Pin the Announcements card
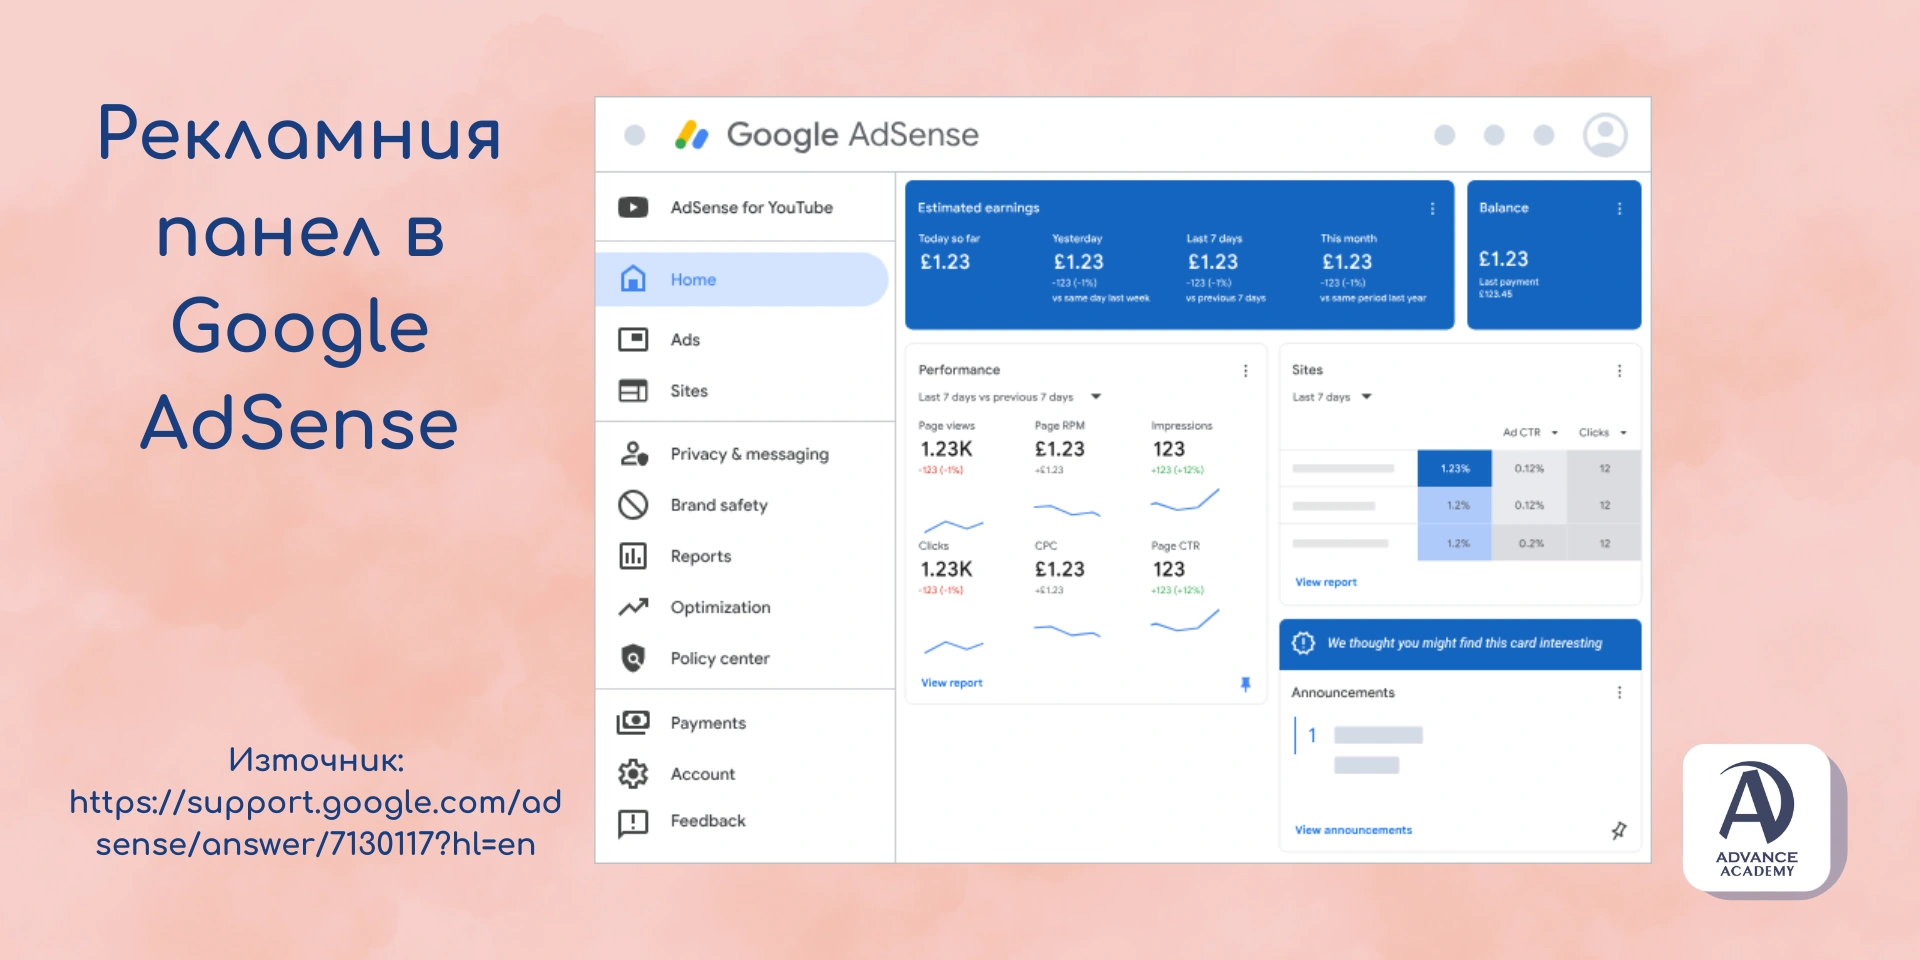Image resolution: width=1920 pixels, height=960 pixels. (x=1619, y=830)
